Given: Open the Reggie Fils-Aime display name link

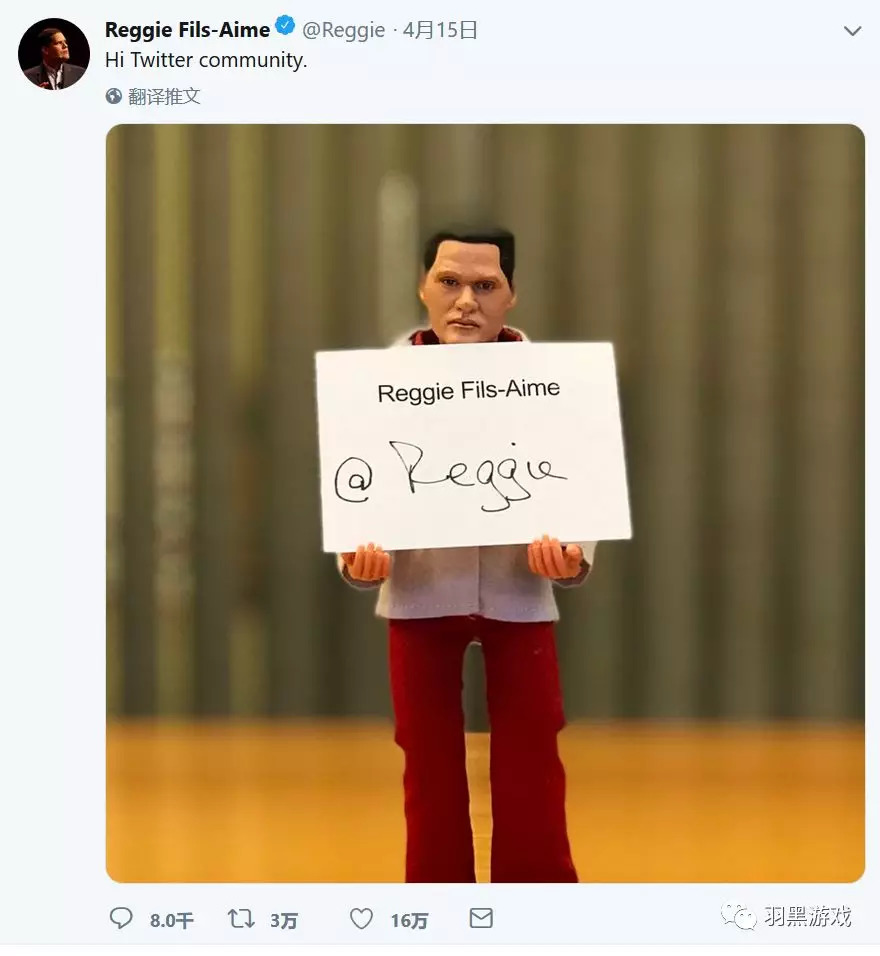Looking at the screenshot, I should click(x=187, y=30).
